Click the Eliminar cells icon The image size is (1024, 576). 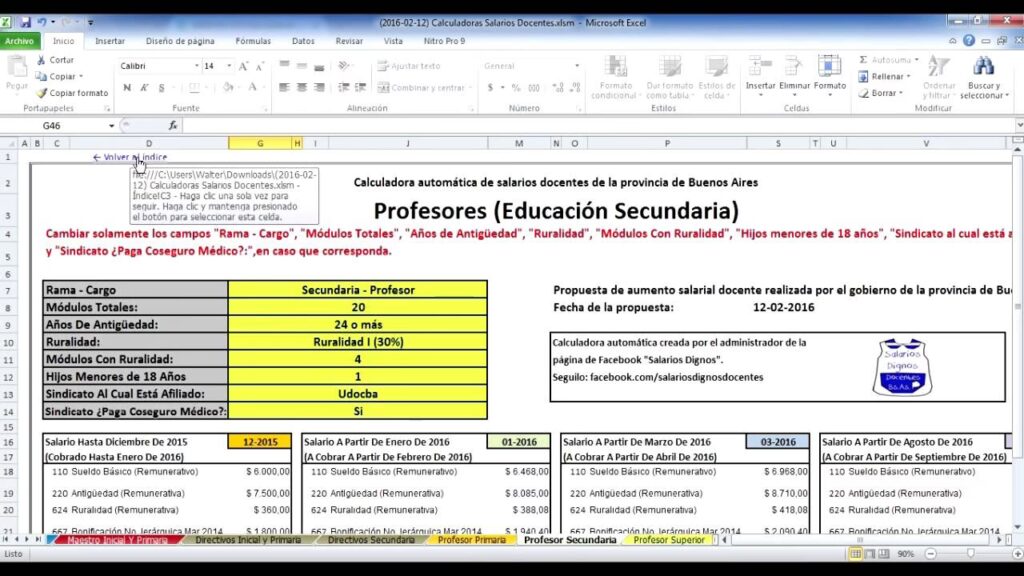(795, 67)
